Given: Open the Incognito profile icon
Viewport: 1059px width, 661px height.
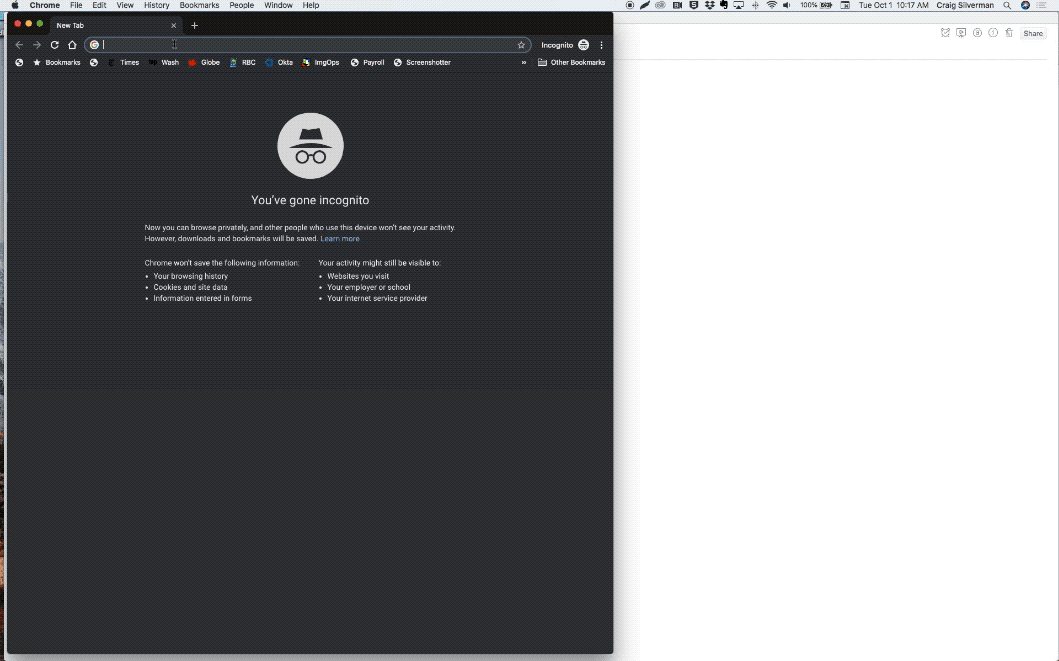Looking at the screenshot, I should click(584, 45).
